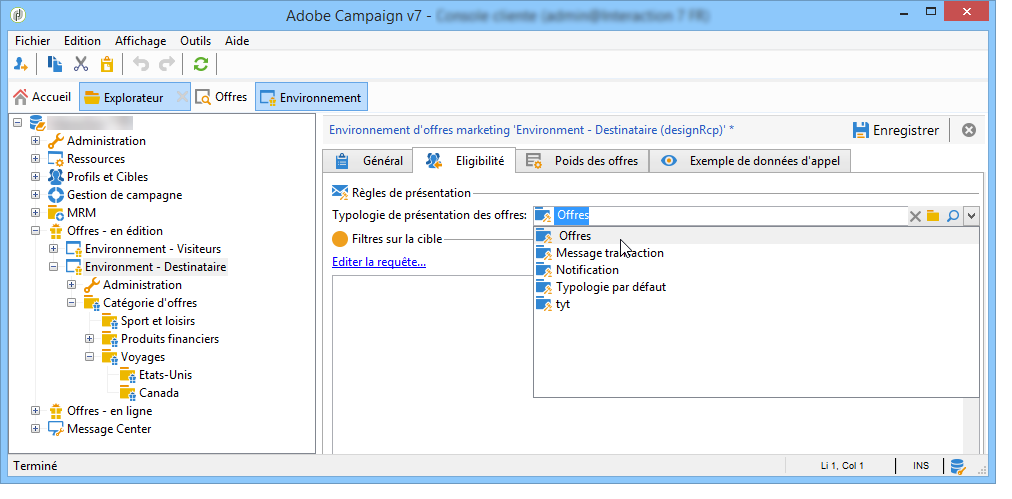This screenshot has width=1012, height=499.
Task: Open the Affichage menu
Action: pos(141,41)
